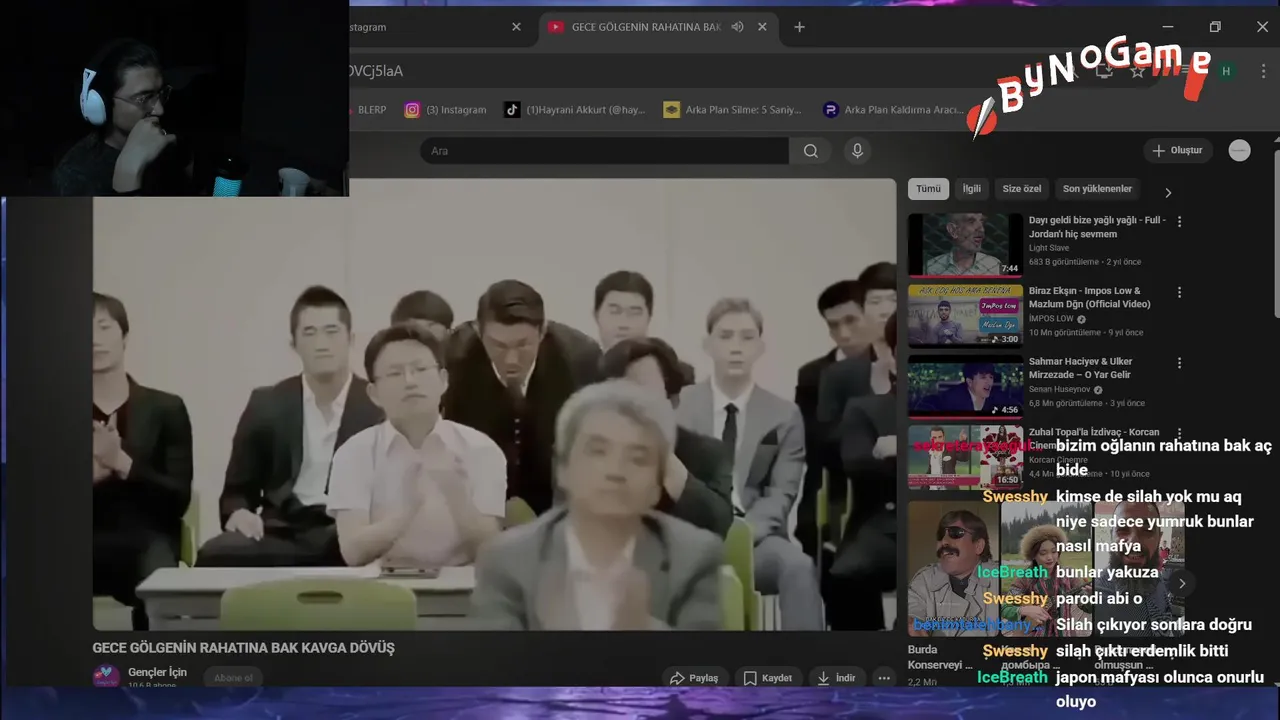Click the Kaydet save button
The height and width of the screenshot is (720, 1280).
(x=768, y=678)
